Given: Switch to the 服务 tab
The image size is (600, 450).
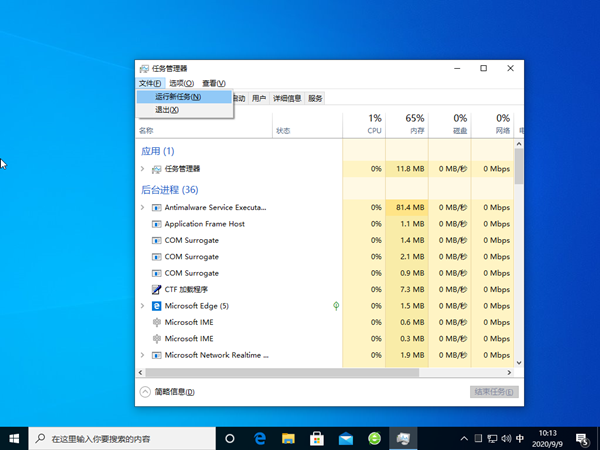Looking at the screenshot, I should click(315, 98).
